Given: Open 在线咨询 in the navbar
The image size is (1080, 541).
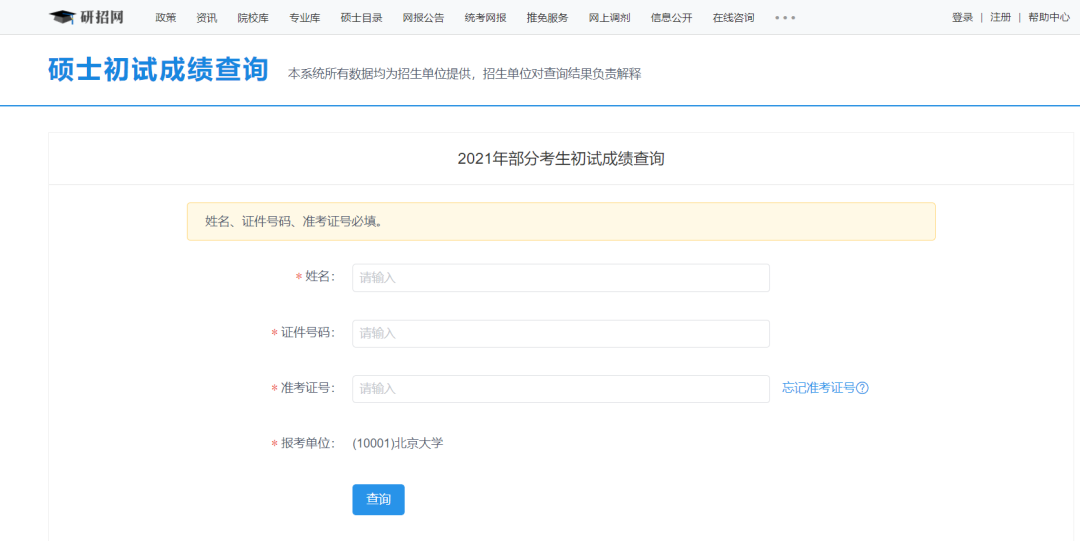Looking at the screenshot, I should (733, 18).
